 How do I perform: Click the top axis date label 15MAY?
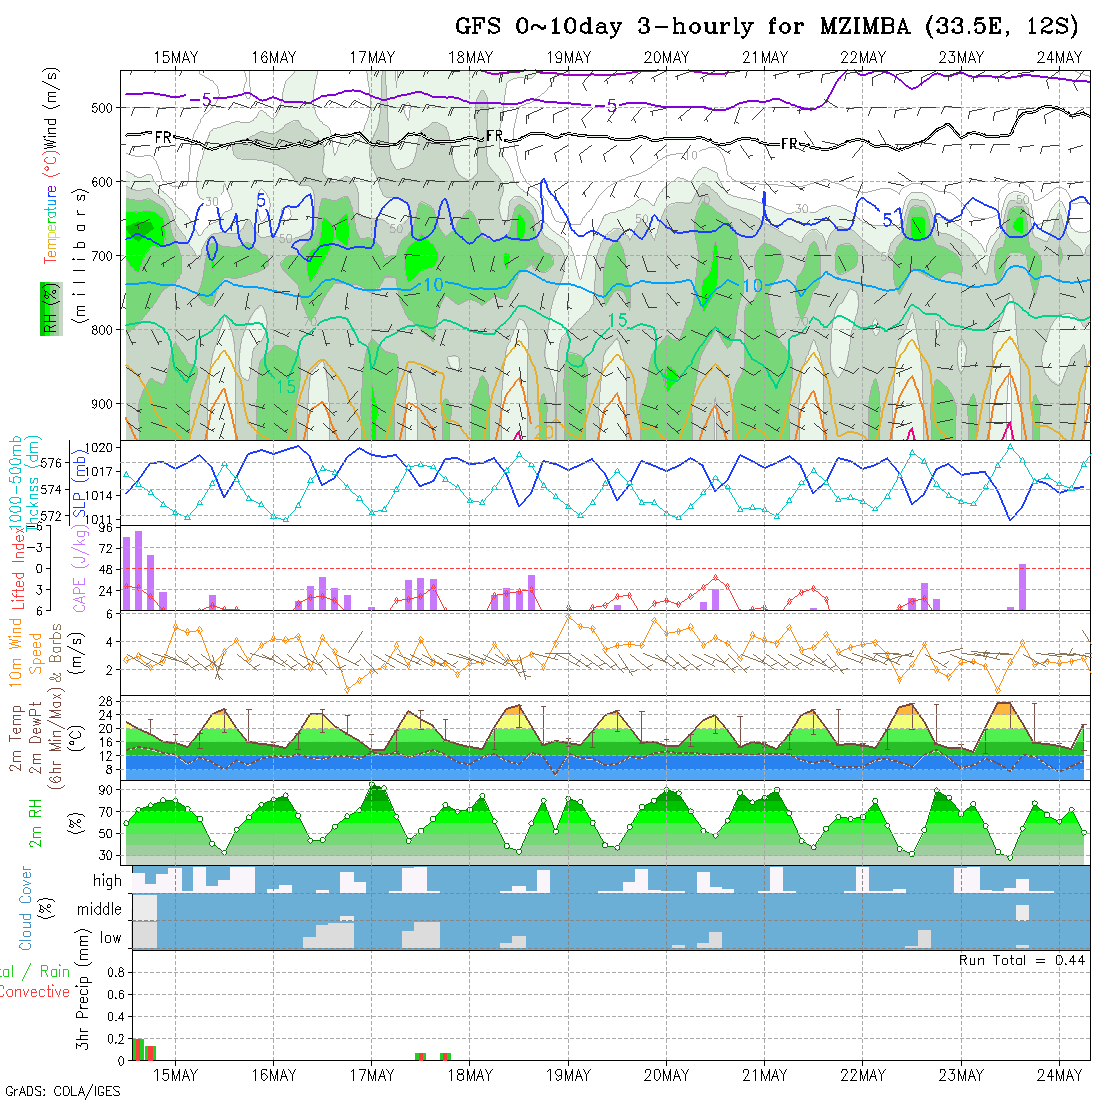coord(175,58)
